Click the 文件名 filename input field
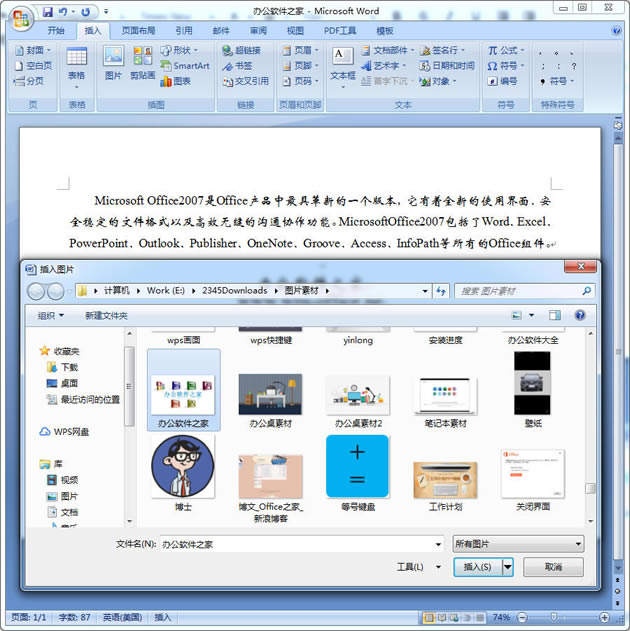The image size is (630, 631). coord(300,544)
